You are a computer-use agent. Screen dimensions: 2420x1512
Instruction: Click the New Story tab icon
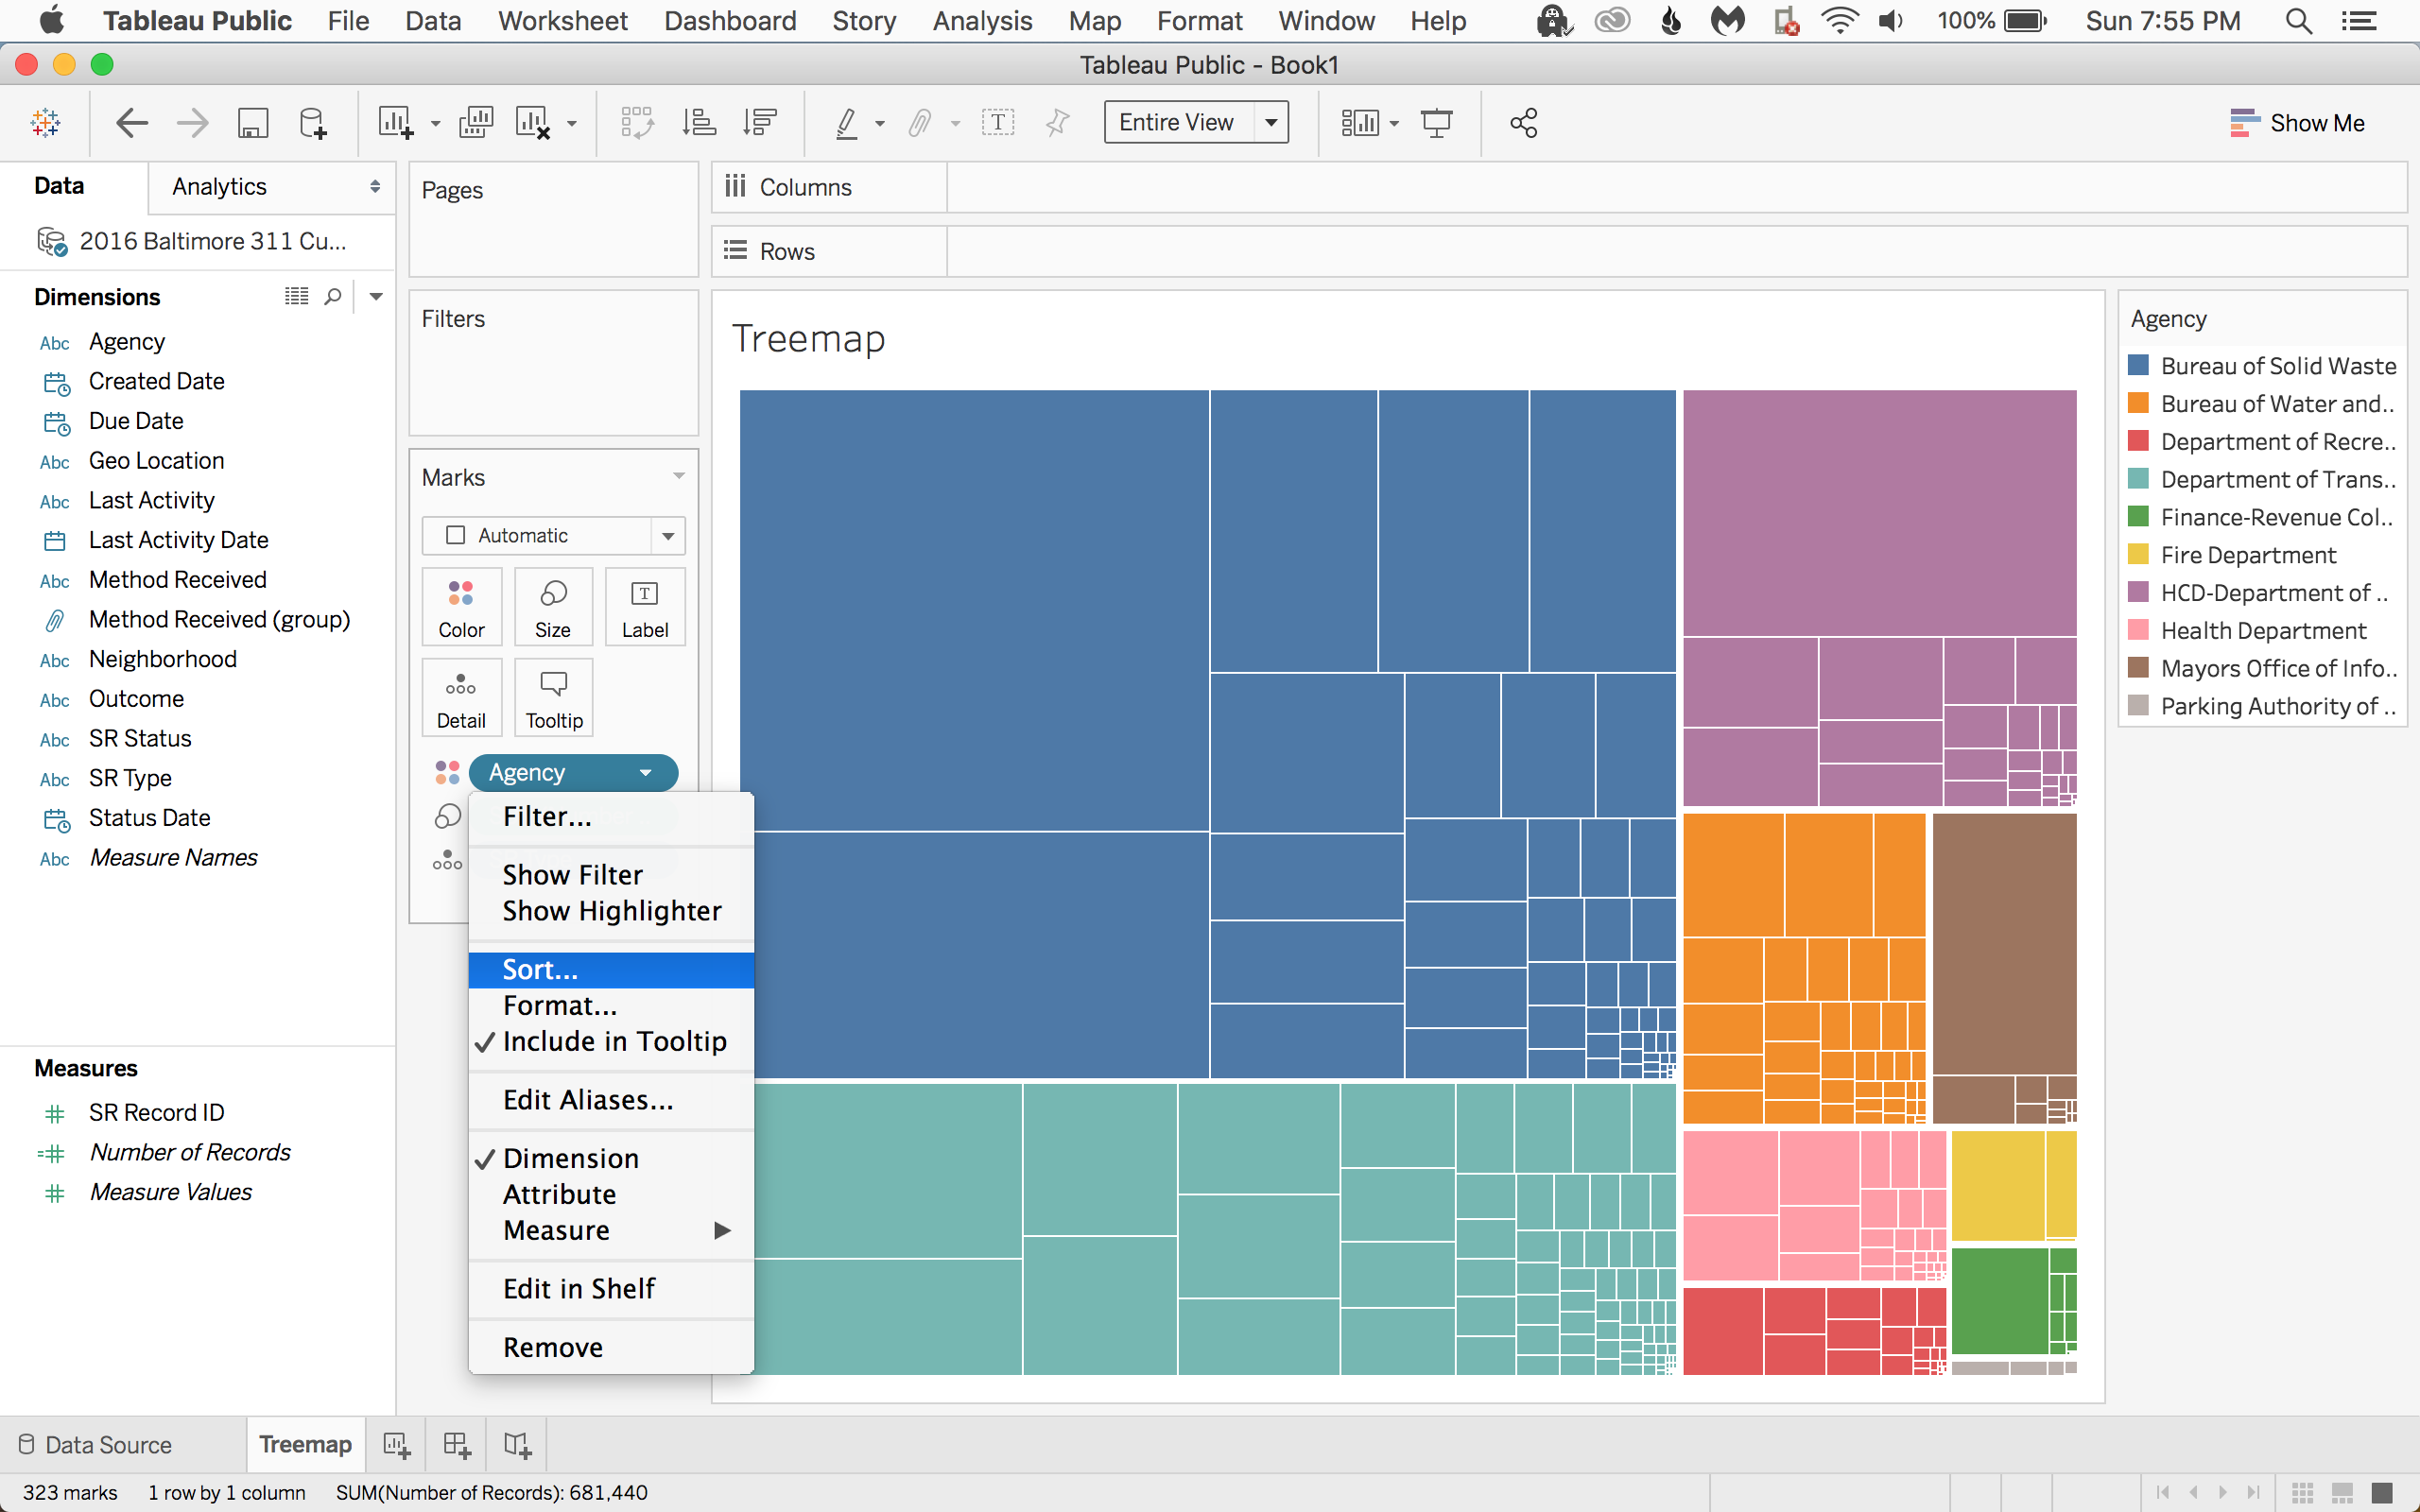click(518, 1445)
